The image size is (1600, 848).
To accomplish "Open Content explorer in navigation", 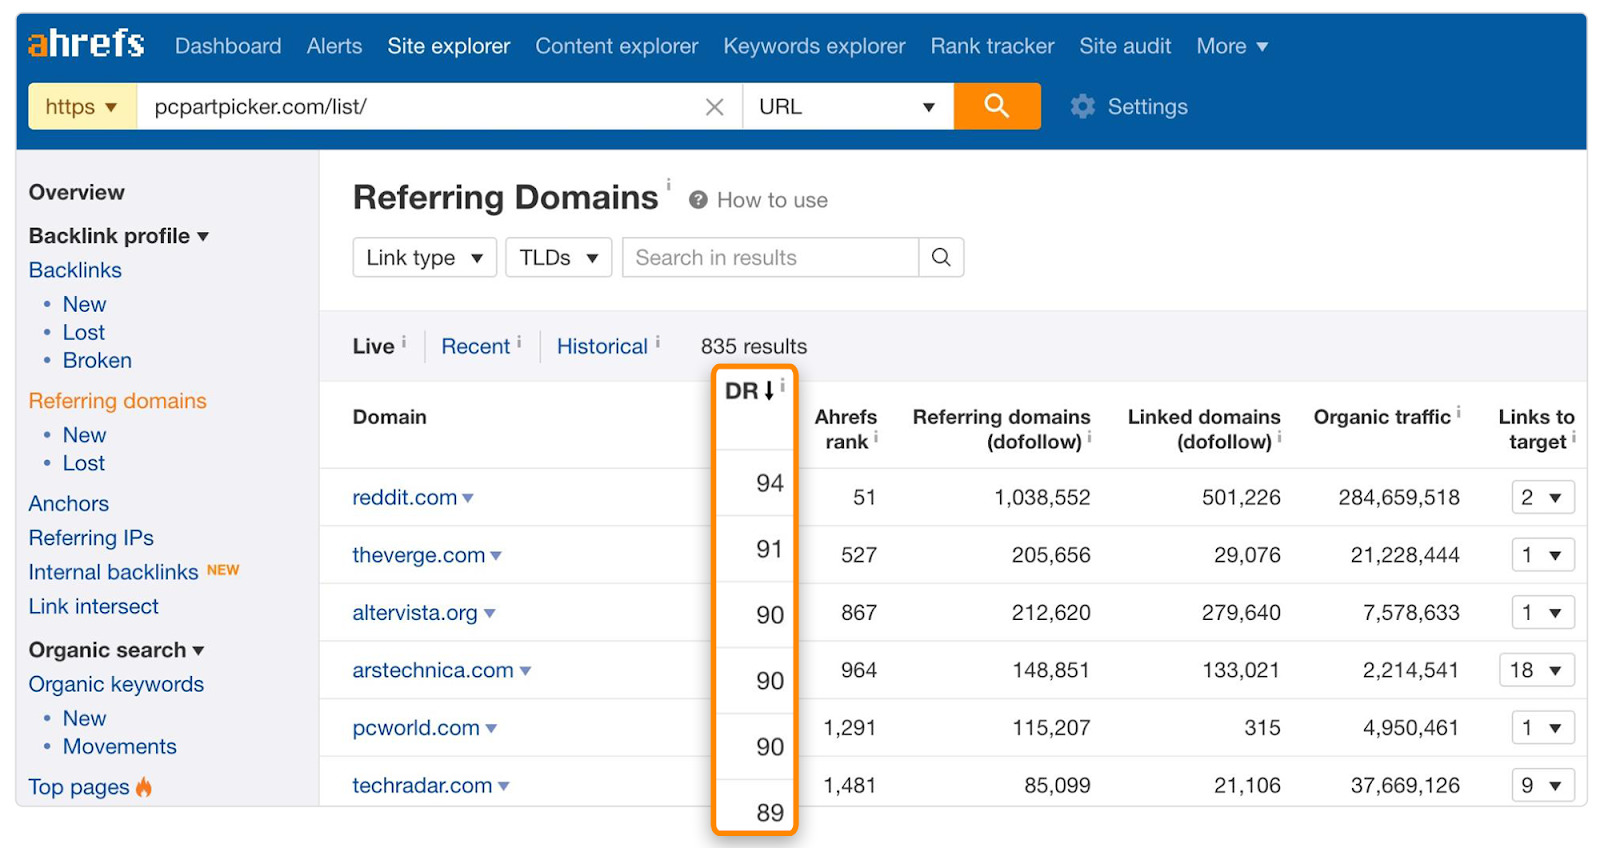I will pos(617,46).
